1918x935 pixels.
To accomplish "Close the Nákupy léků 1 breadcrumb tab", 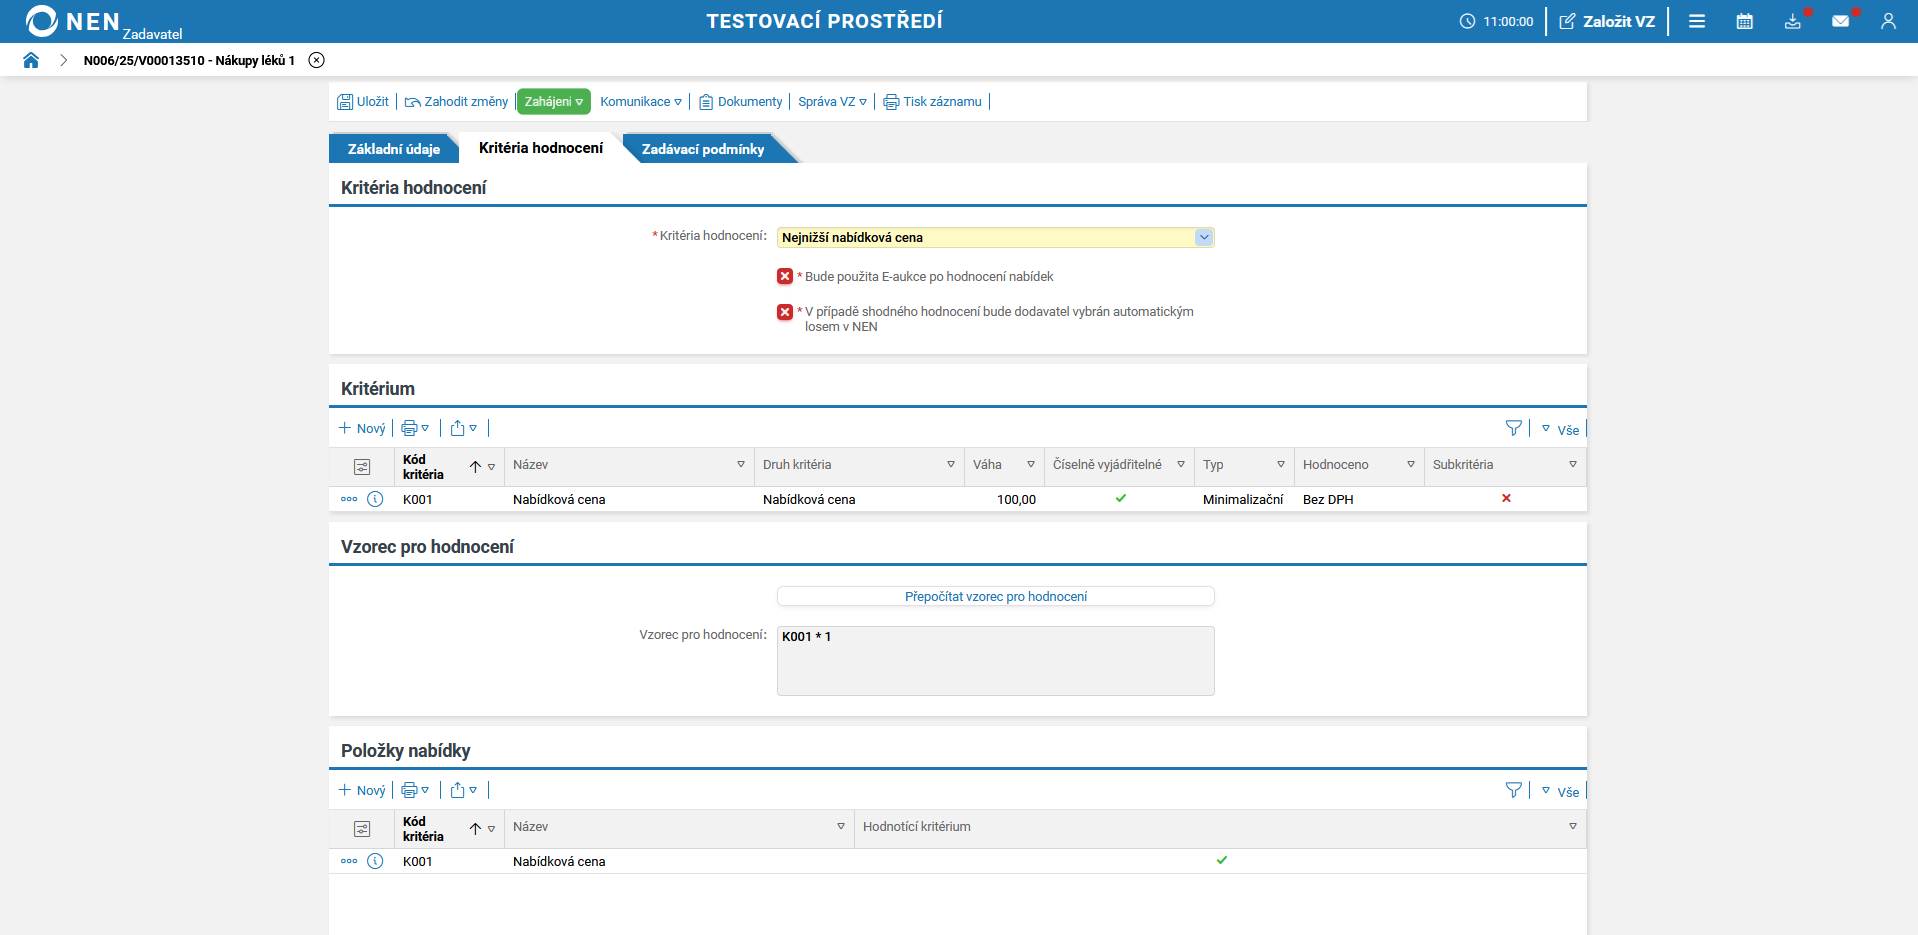I will point(317,60).
